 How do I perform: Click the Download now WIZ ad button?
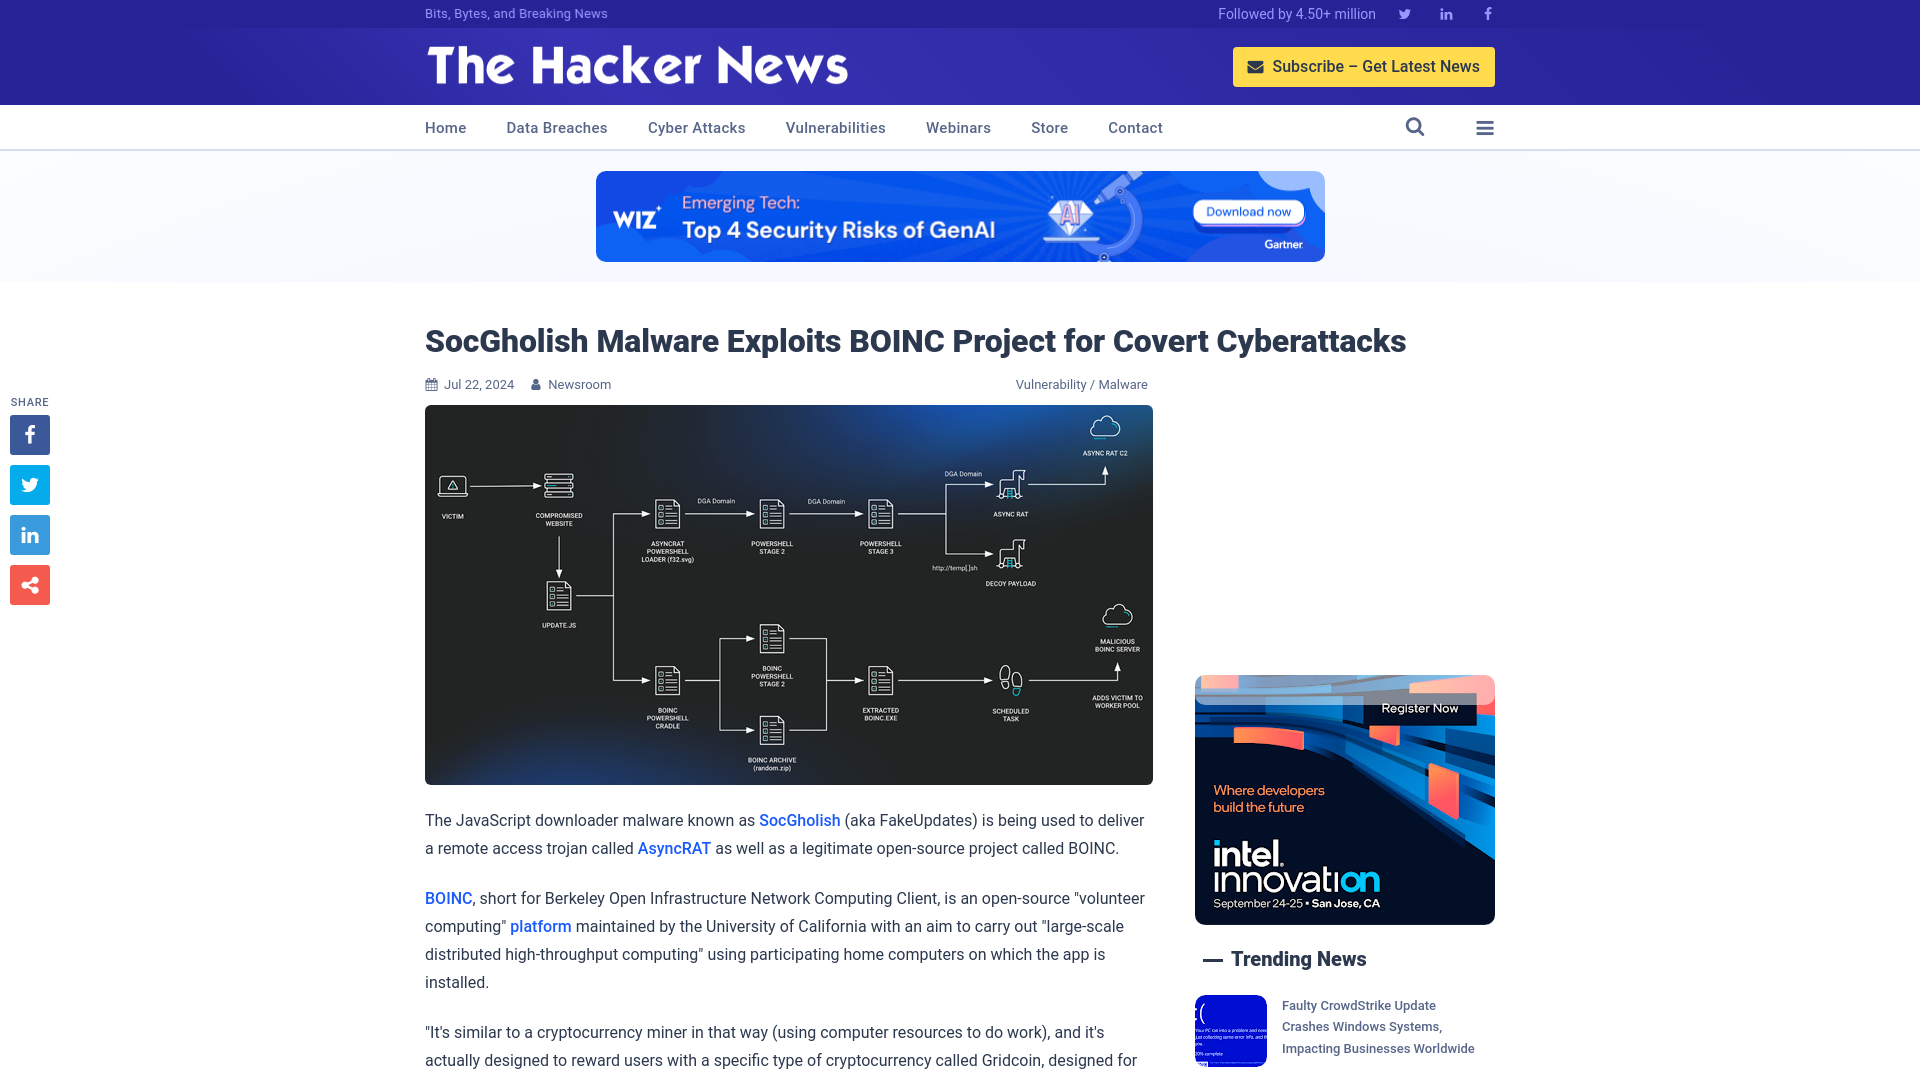click(x=1246, y=211)
